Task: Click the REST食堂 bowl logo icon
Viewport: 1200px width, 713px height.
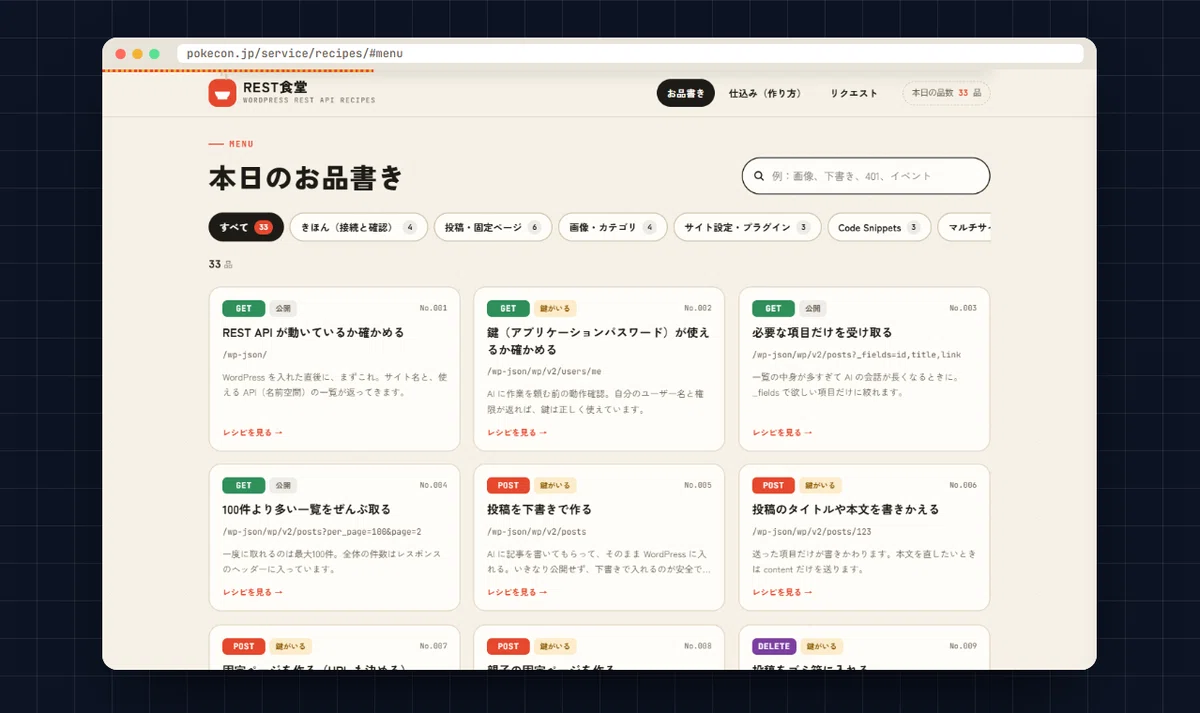Action: click(222, 93)
